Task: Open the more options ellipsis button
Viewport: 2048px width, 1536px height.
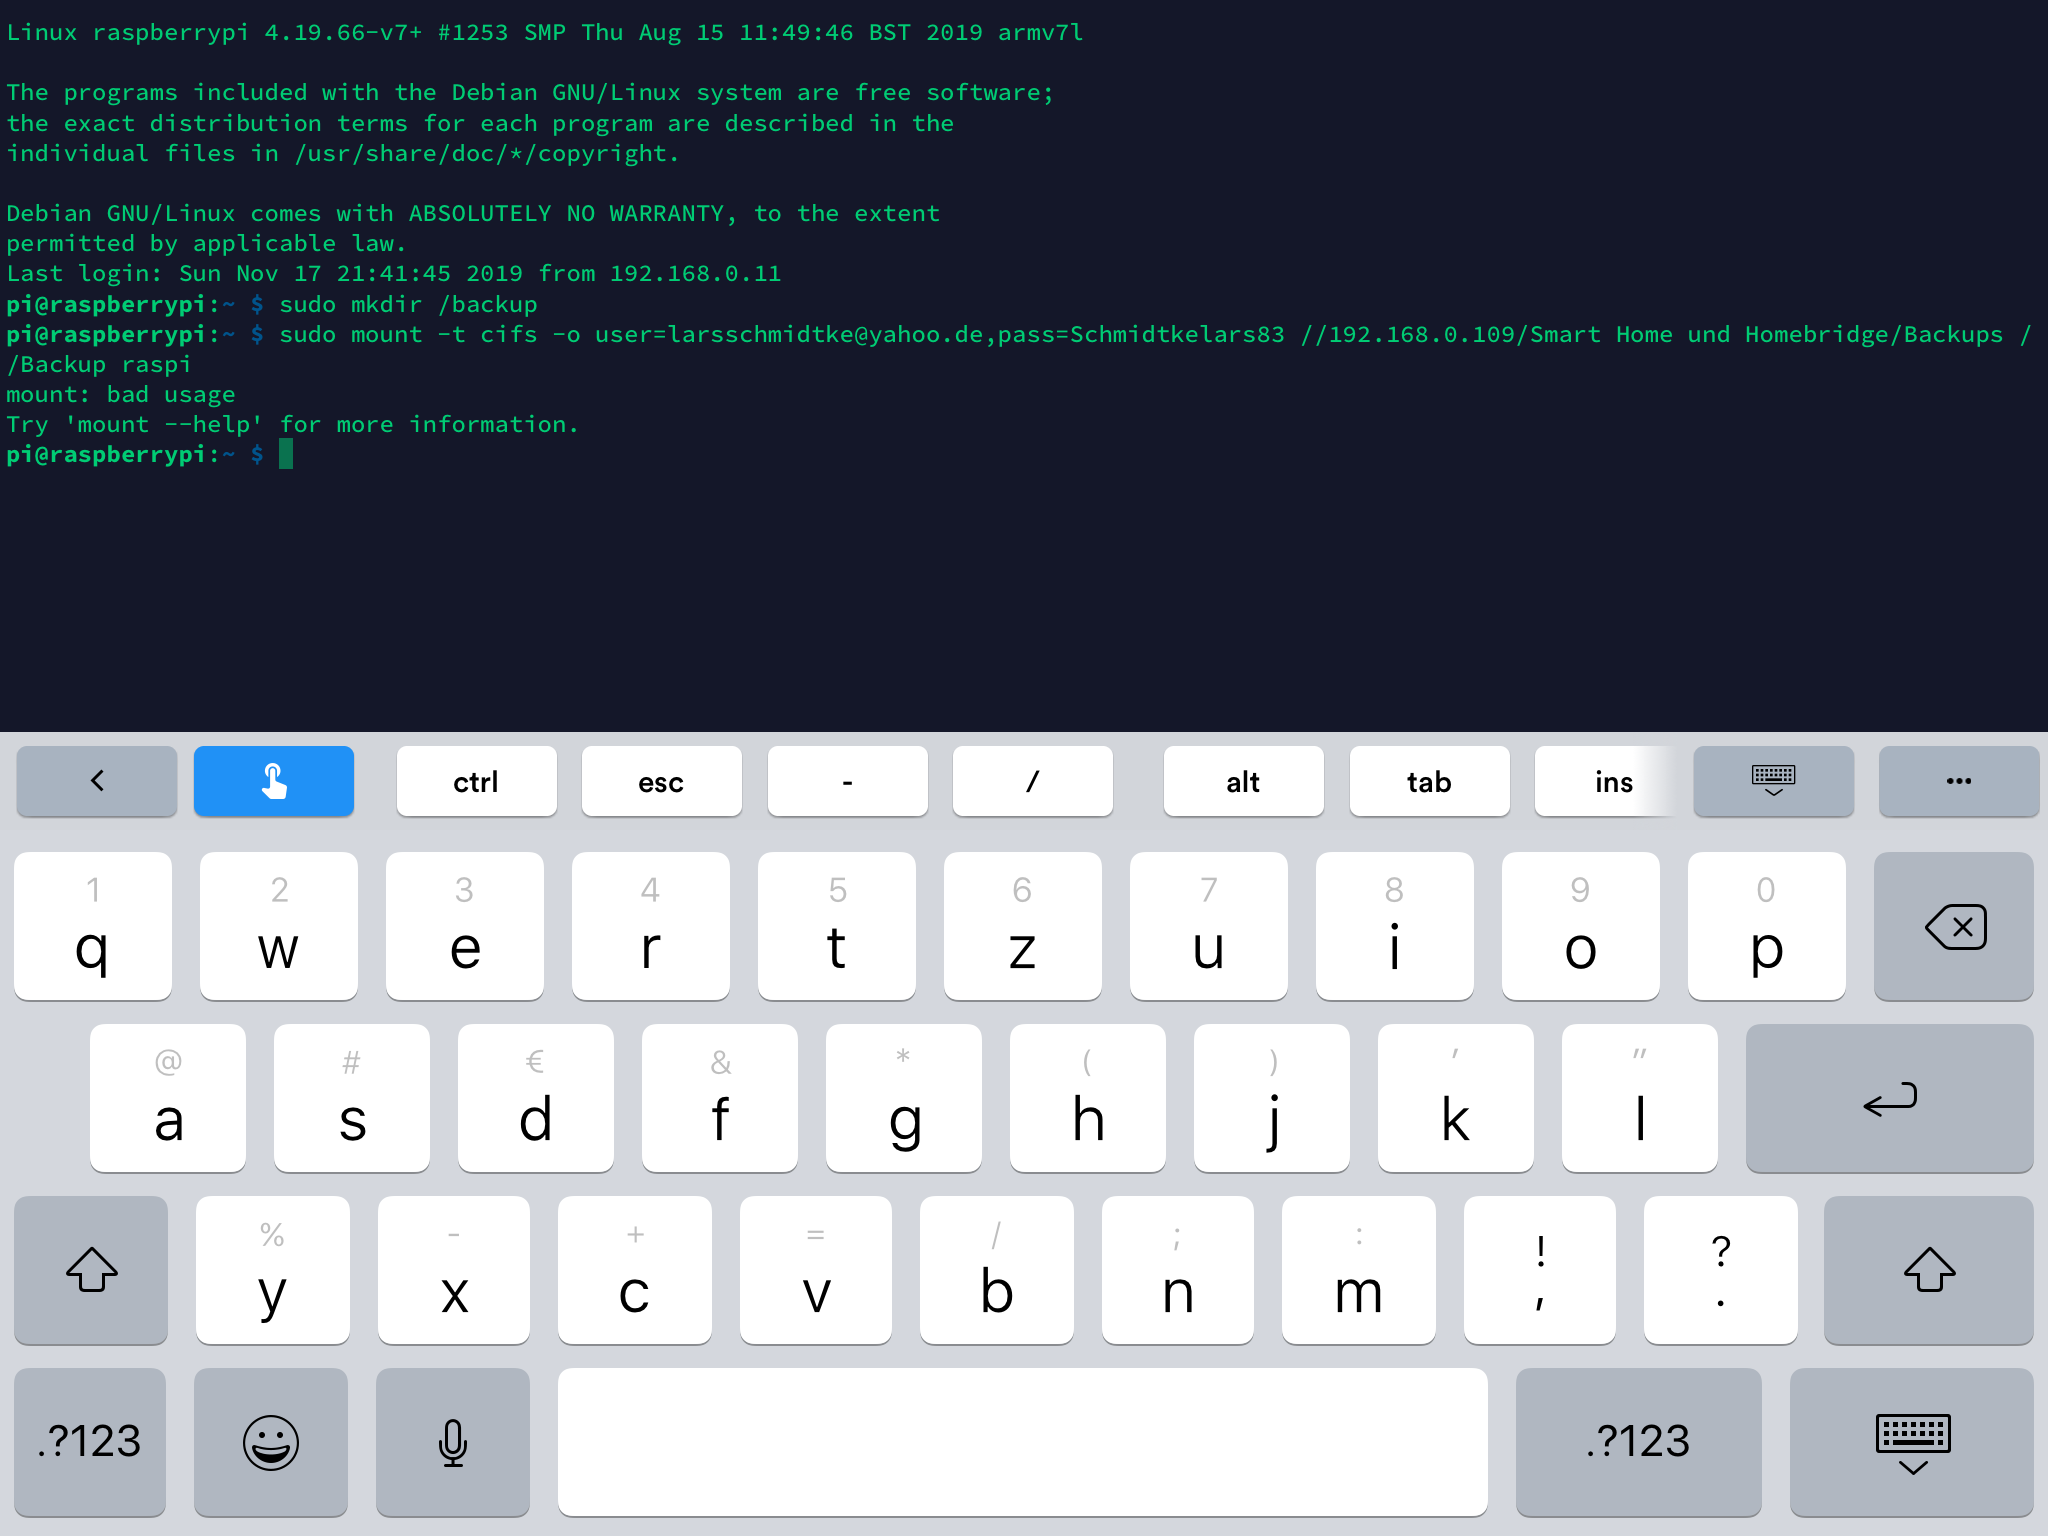Action: pos(1957,781)
